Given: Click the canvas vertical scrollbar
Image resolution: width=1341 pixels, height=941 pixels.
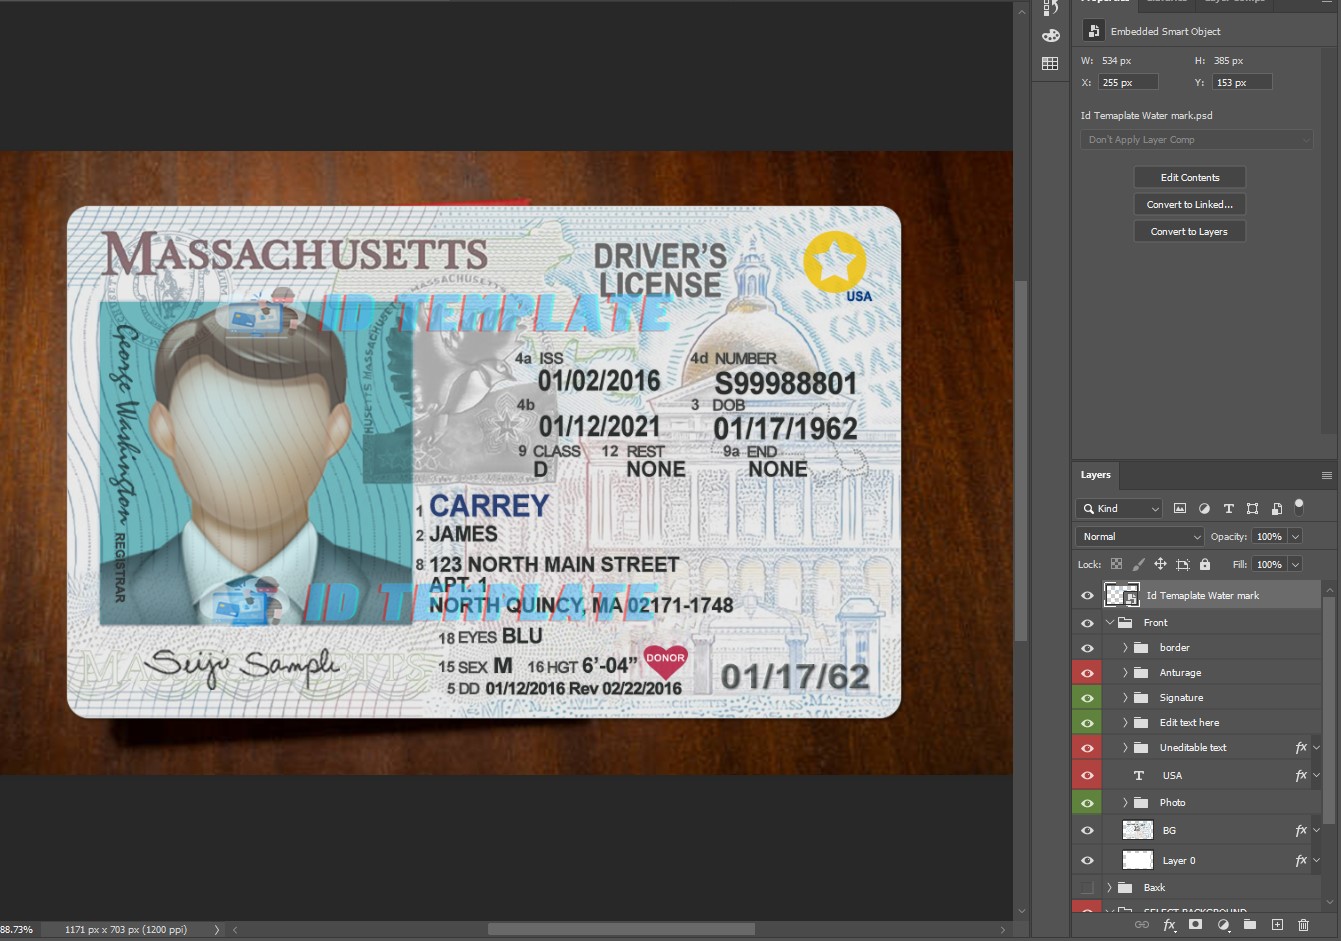Looking at the screenshot, I should (x=1021, y=460).
